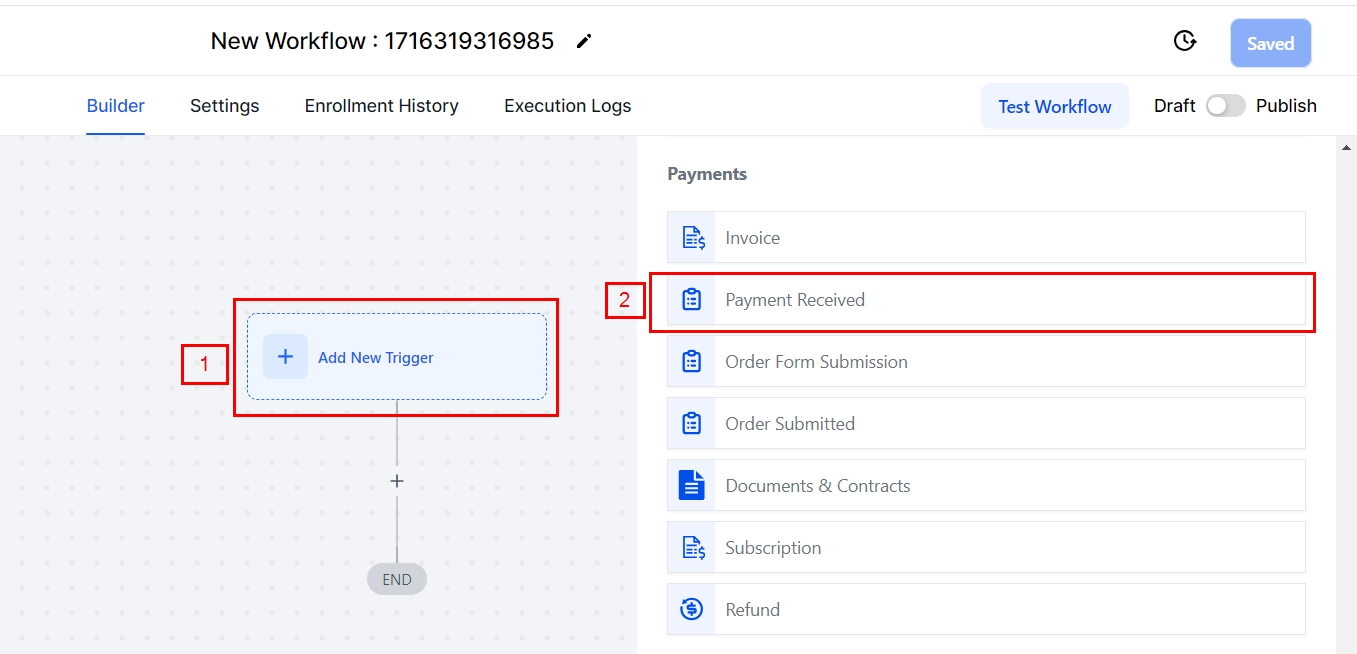Click the Subscription trigger icon

tap(692, 548)
